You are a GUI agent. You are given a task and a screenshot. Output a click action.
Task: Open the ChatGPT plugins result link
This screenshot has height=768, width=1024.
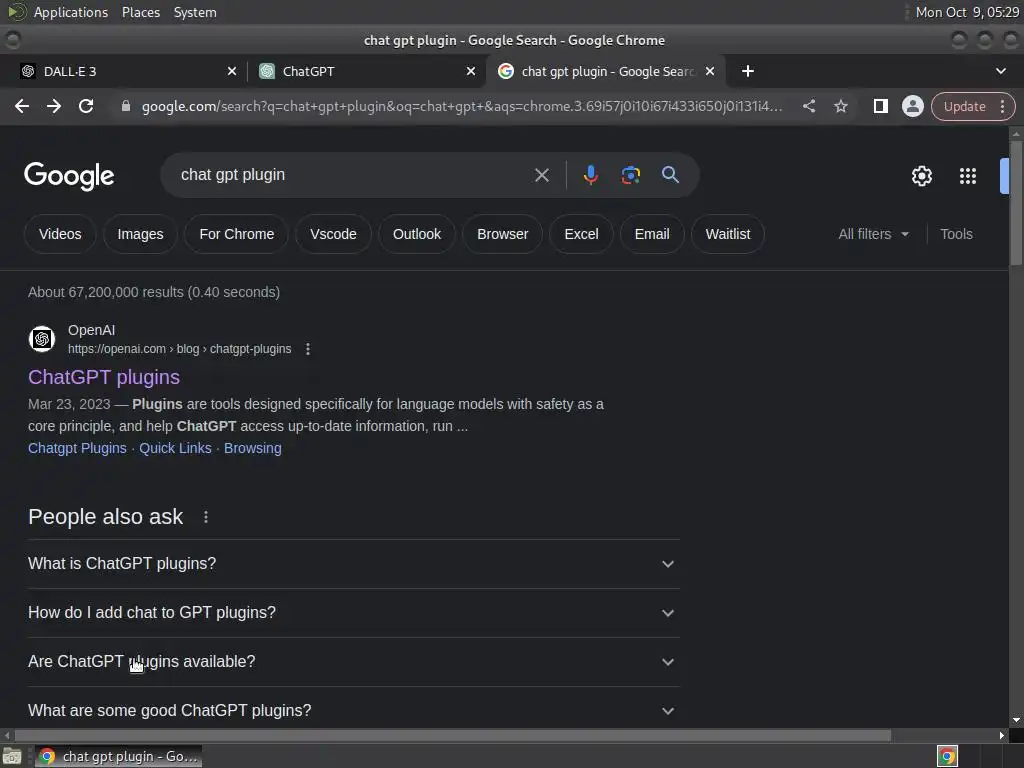(104, 377)
